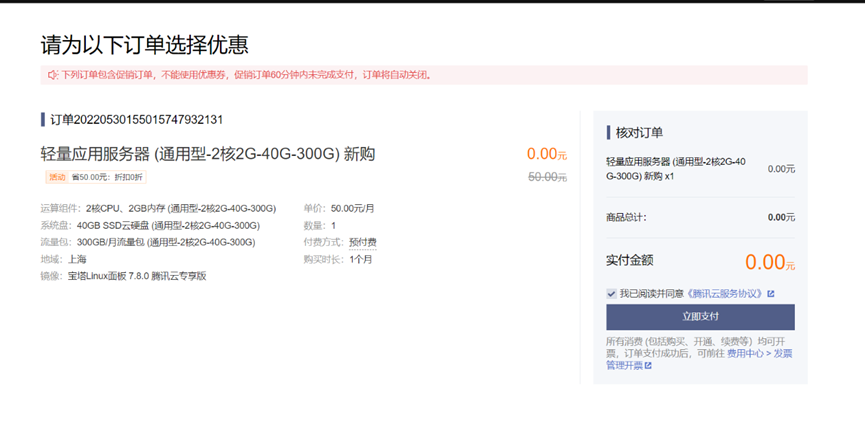Click the product title 轻量应用服务器 新购
Viewport: 865px width, 431px height.
coord(207,154)
